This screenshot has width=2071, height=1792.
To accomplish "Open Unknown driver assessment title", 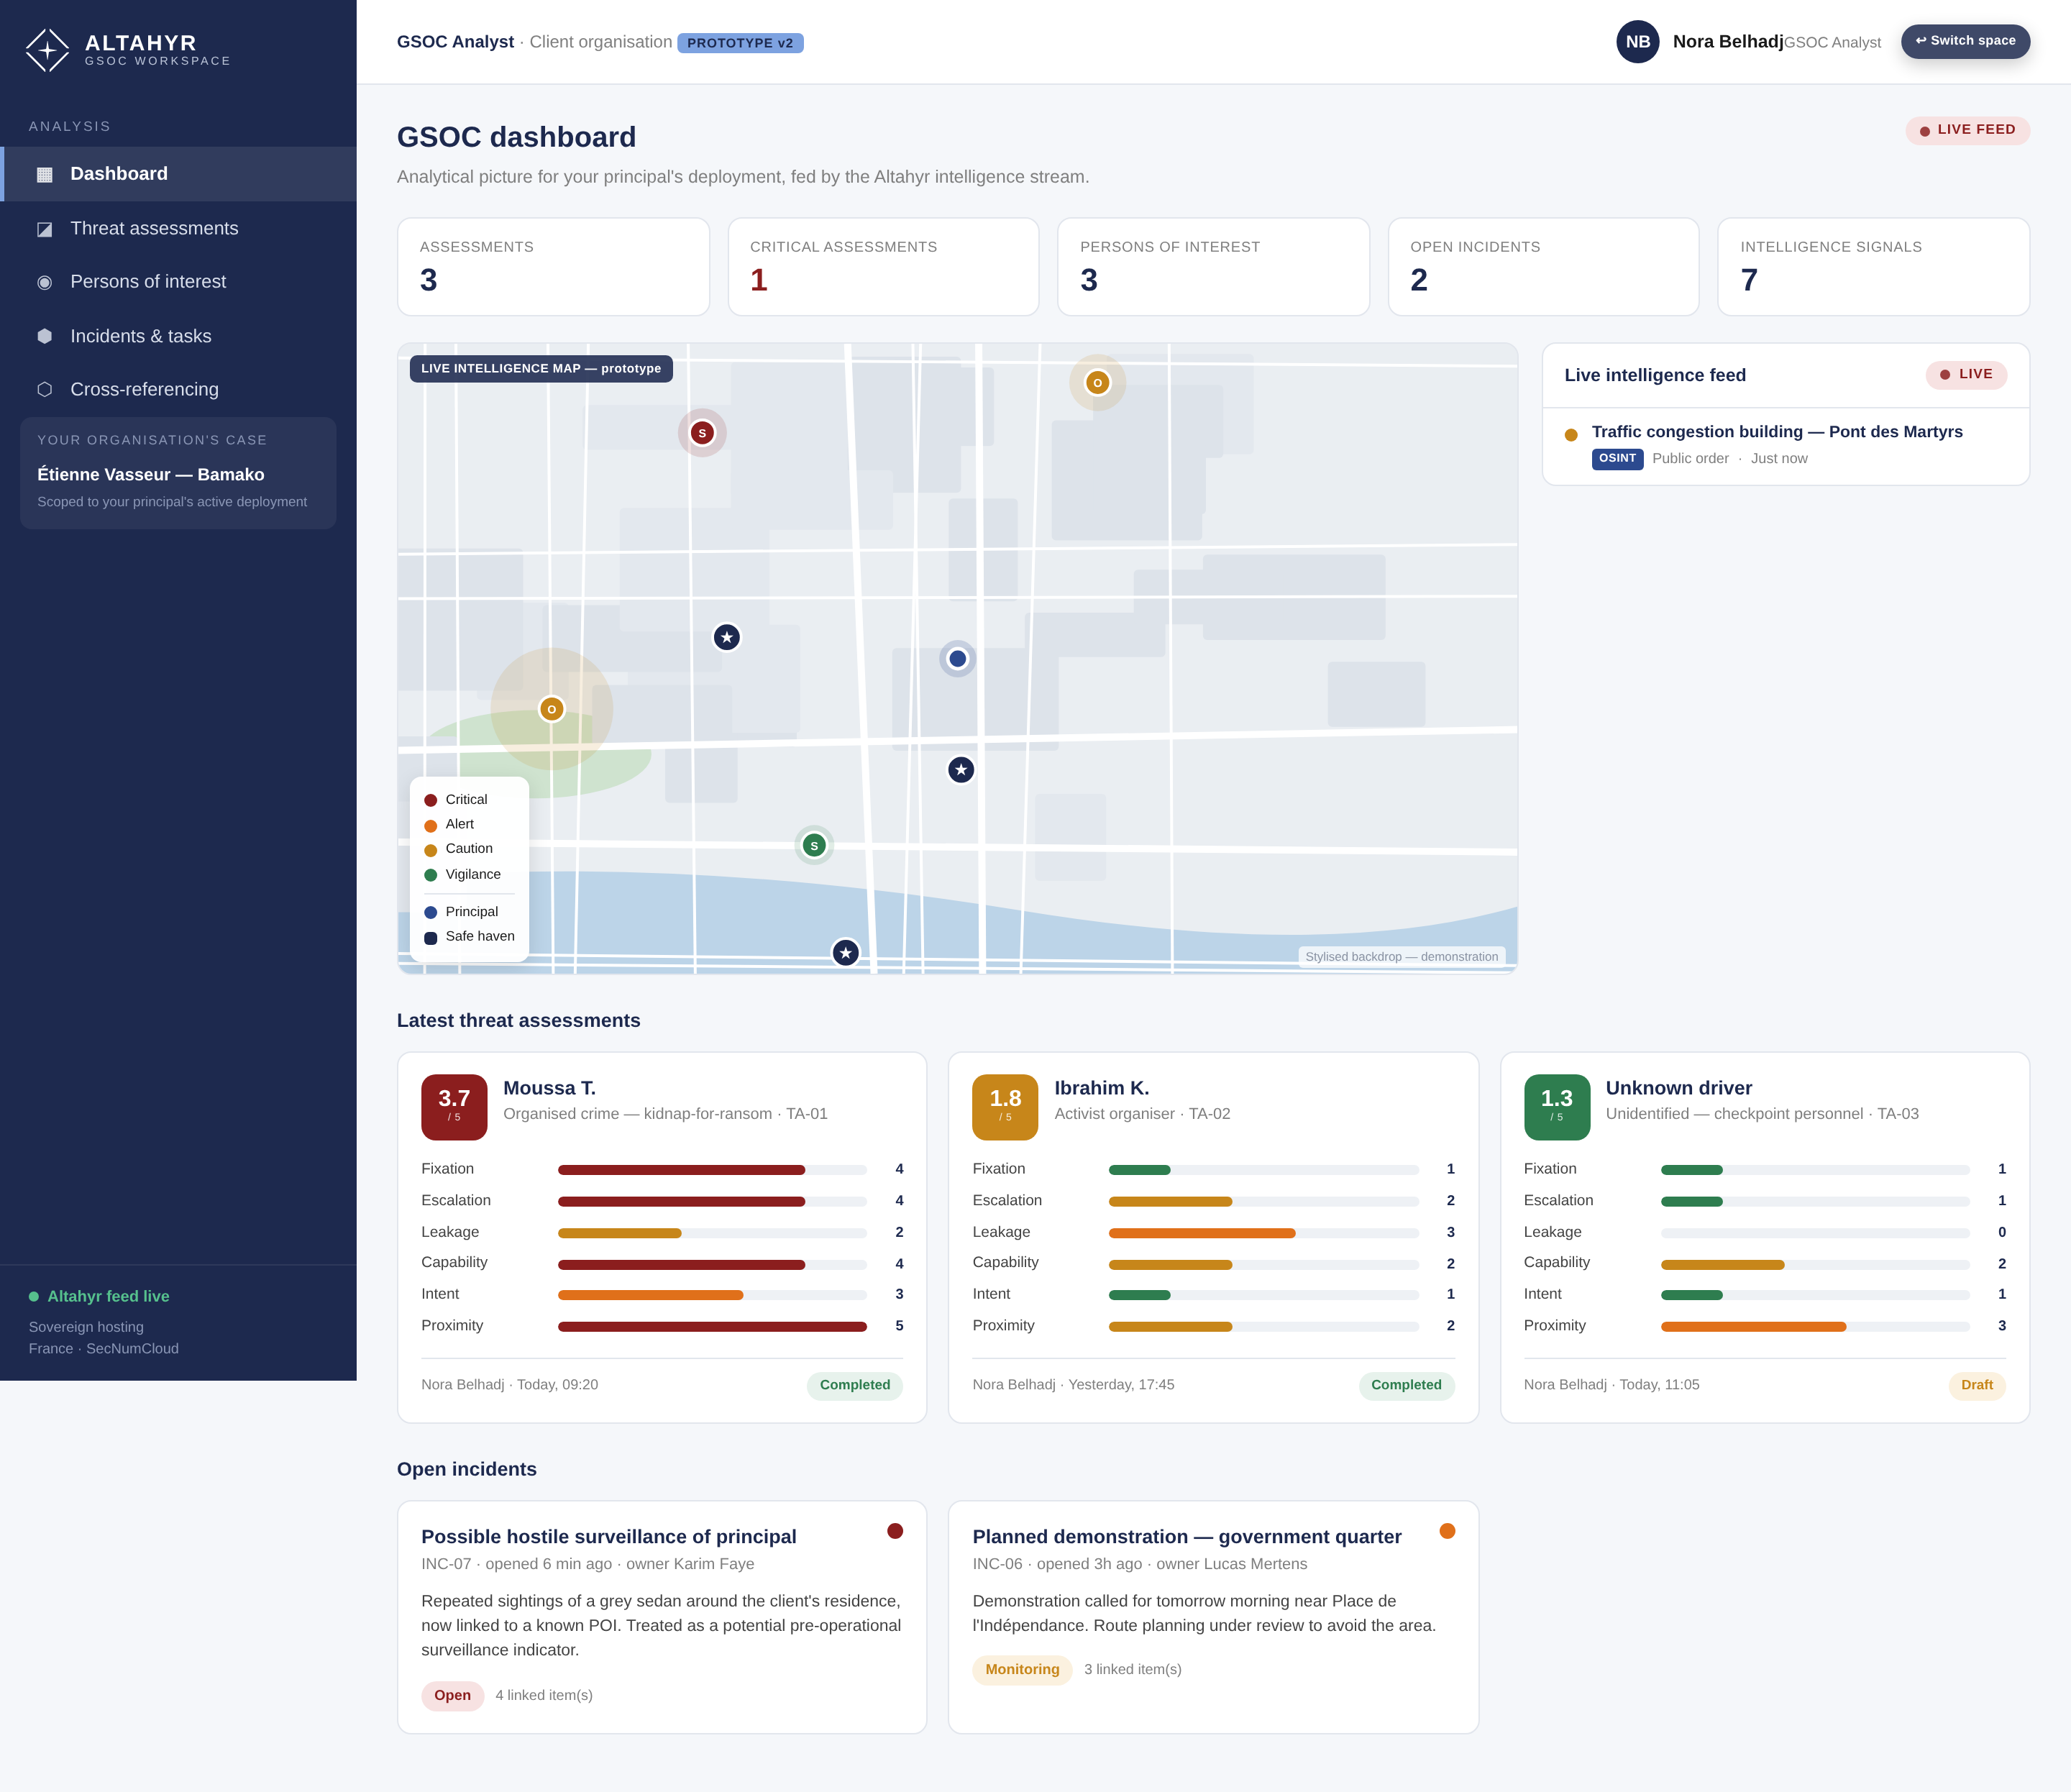I will (x=1679, y=1088).
